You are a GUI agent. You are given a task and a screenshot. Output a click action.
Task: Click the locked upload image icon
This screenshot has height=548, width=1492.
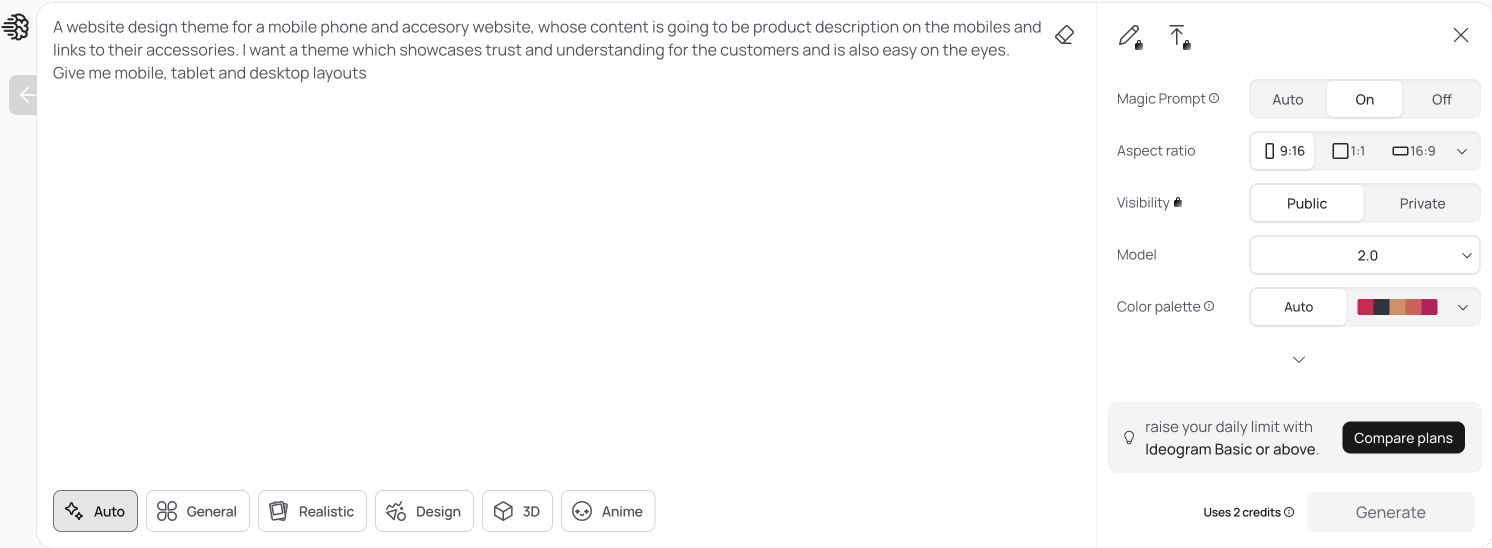coord(1179,37)
